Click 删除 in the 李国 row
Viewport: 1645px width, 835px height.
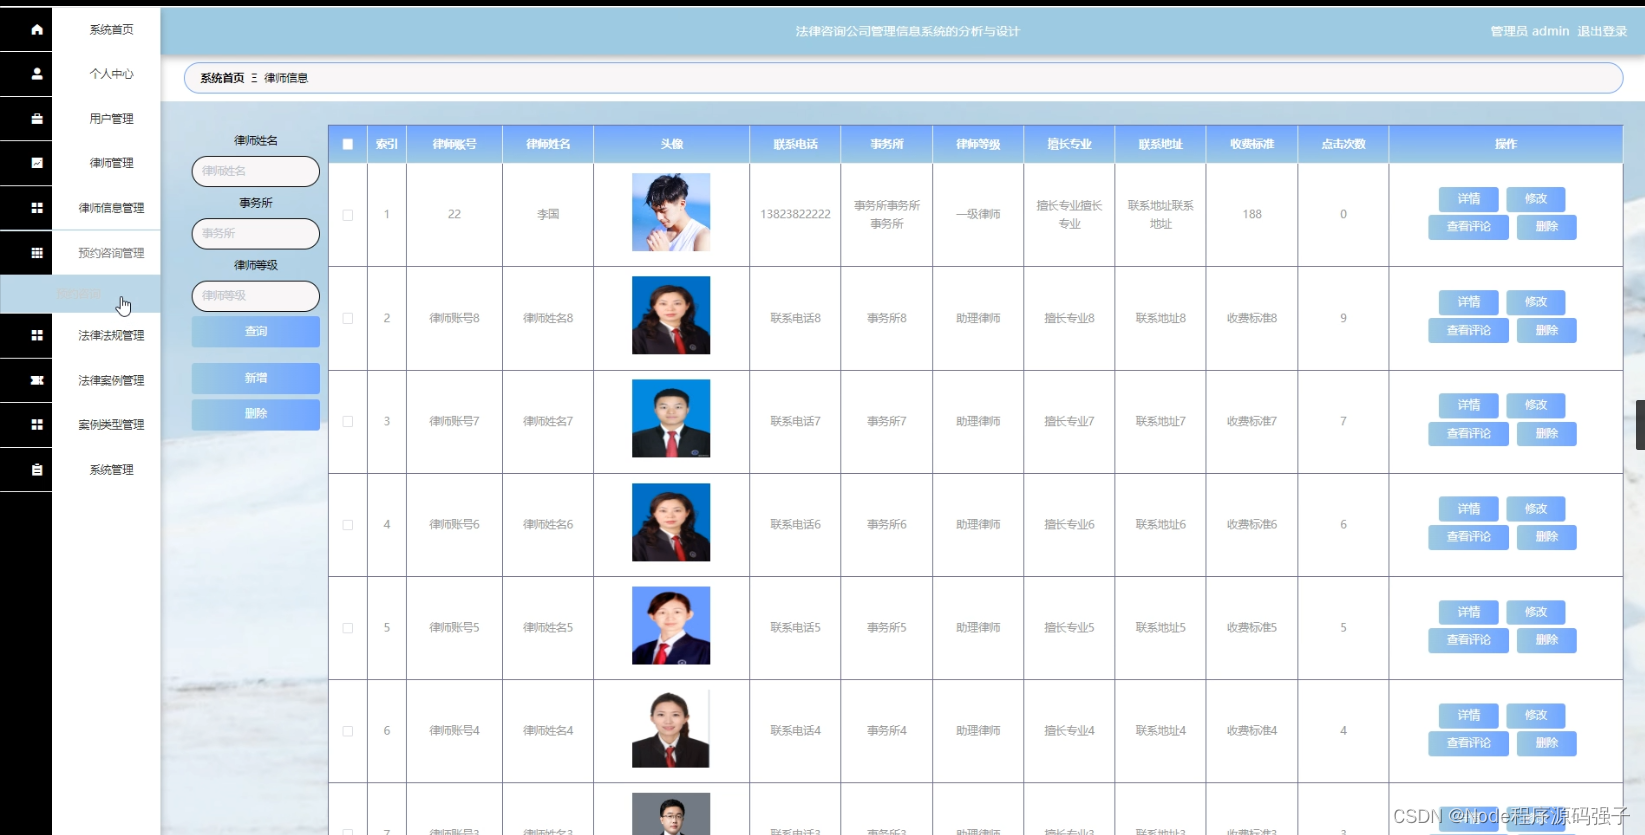click(1547, 227)
